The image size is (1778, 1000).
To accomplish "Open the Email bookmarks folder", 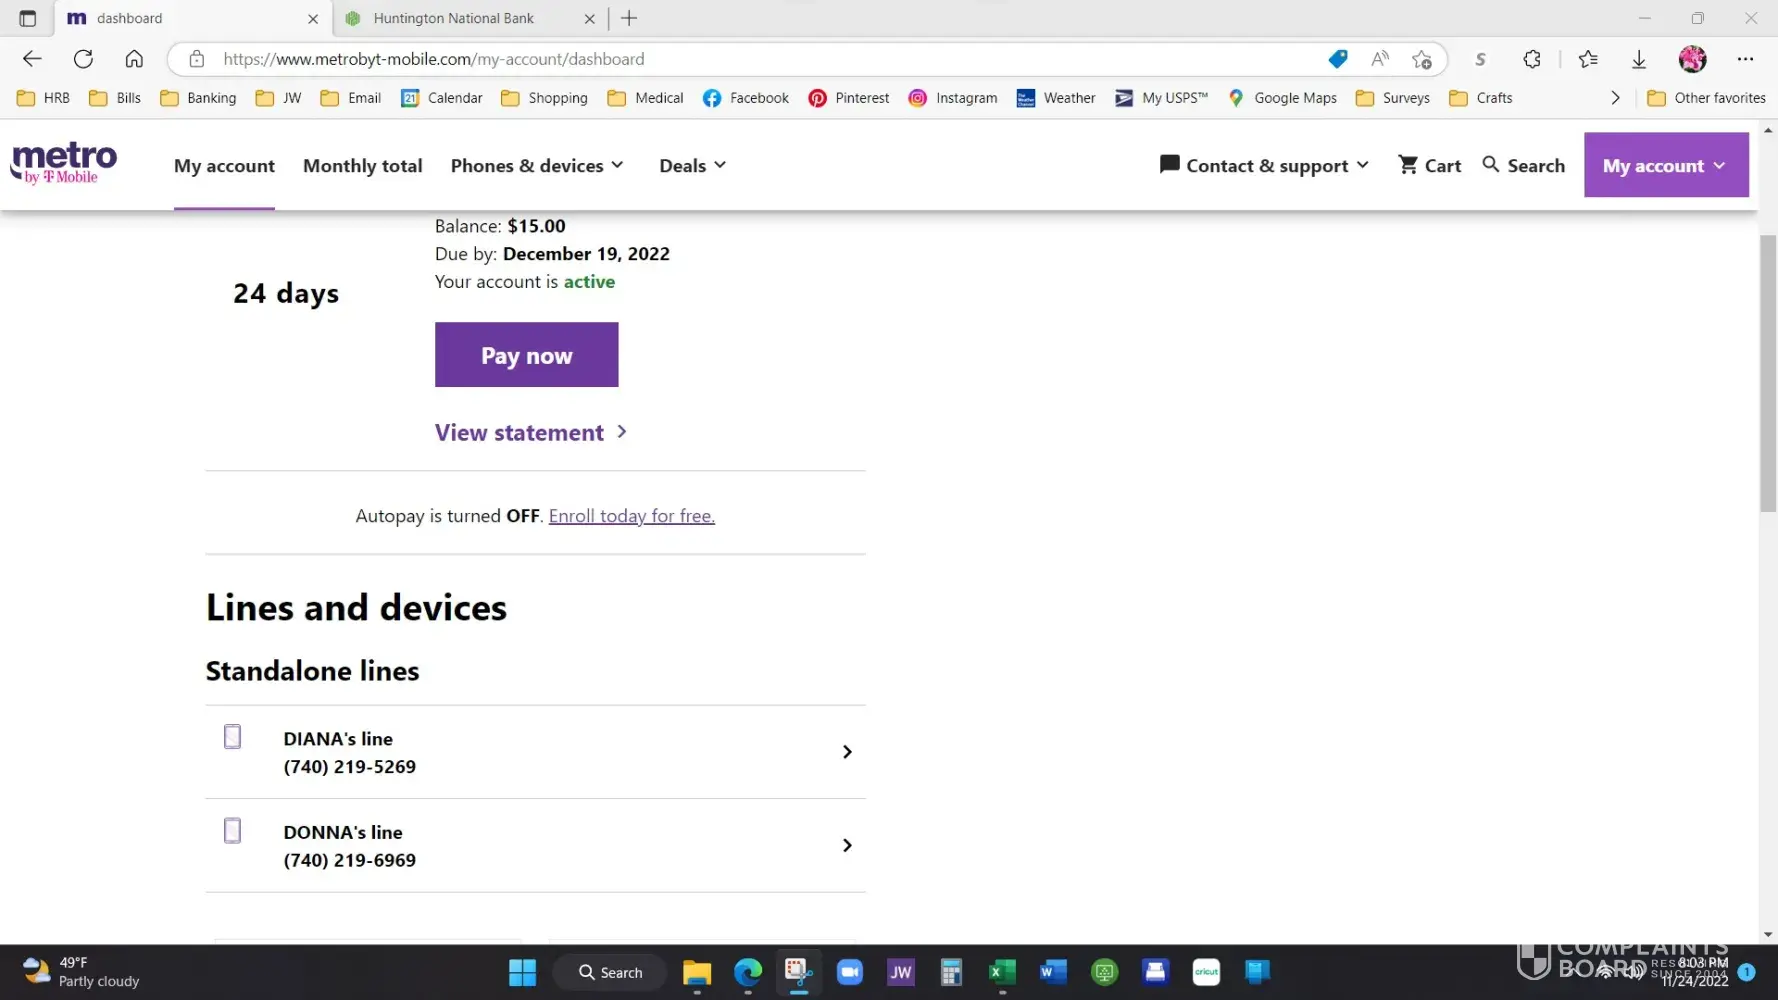I will click(x=351, y=98).
